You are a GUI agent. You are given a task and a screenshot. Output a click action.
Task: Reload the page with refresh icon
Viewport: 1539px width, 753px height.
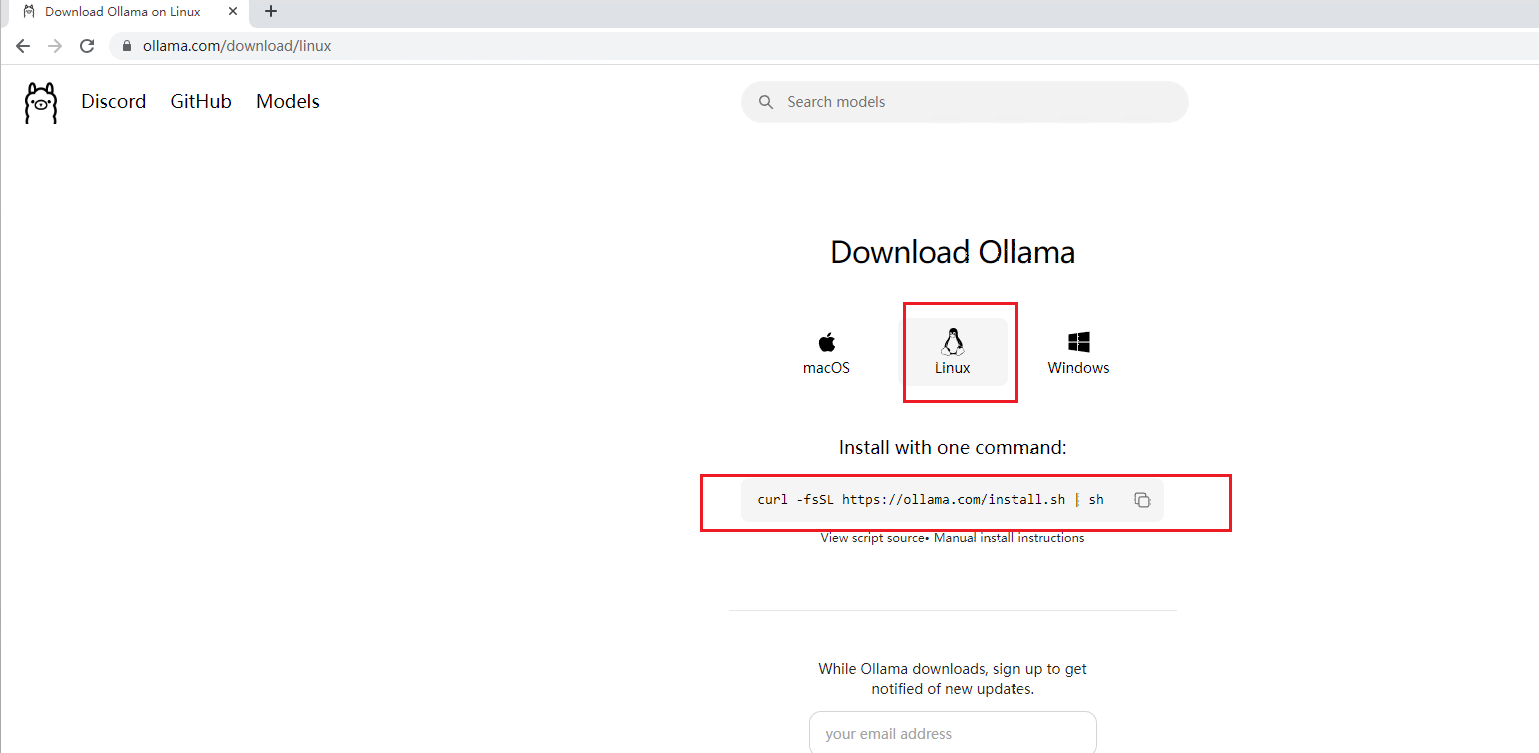(87, 46)
